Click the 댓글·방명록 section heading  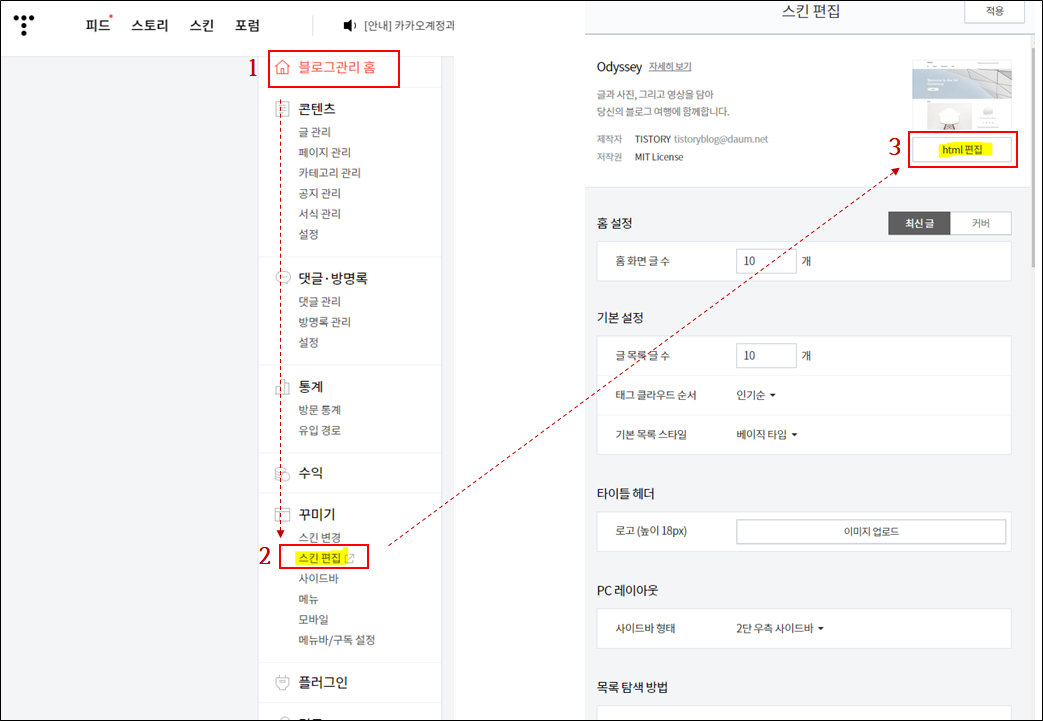[333, 278]
